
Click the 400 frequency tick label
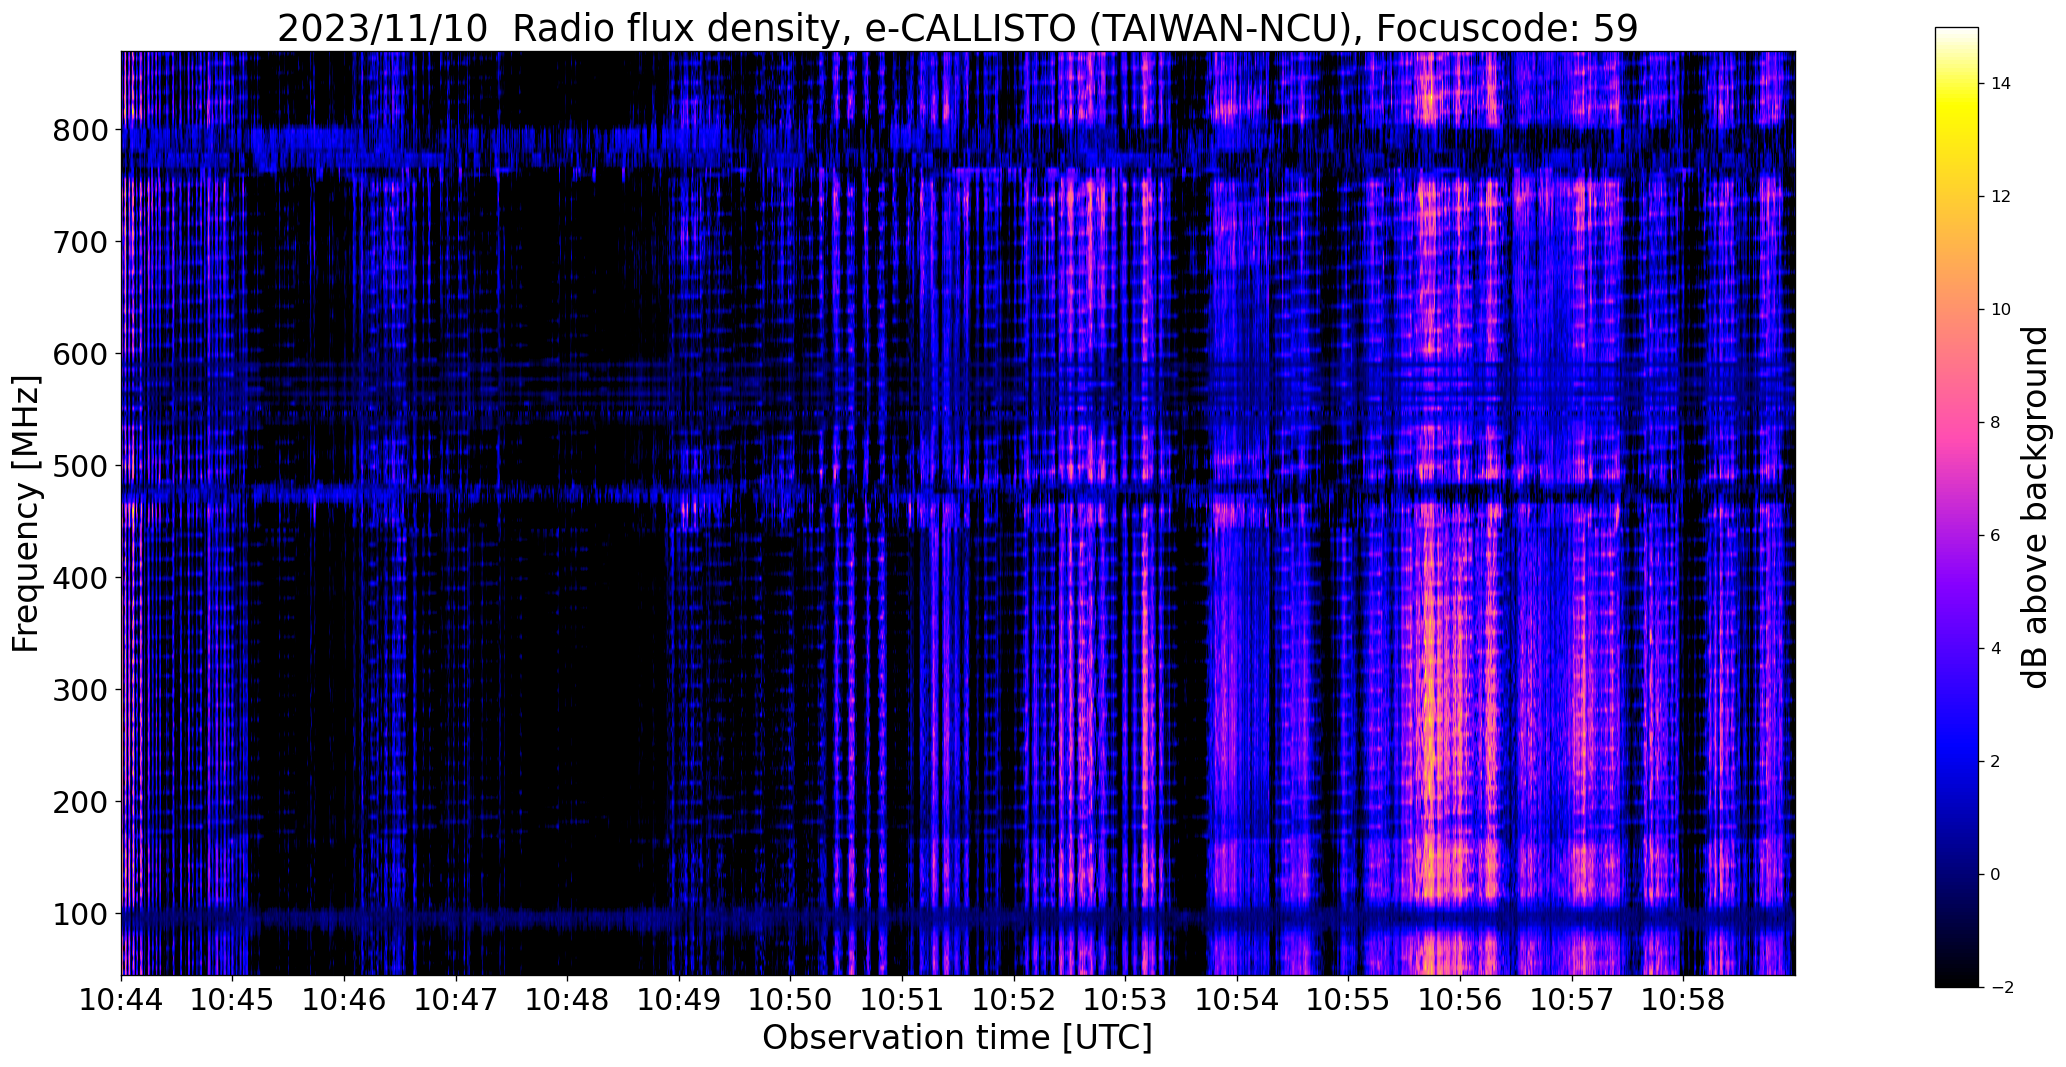click(79, 579)
